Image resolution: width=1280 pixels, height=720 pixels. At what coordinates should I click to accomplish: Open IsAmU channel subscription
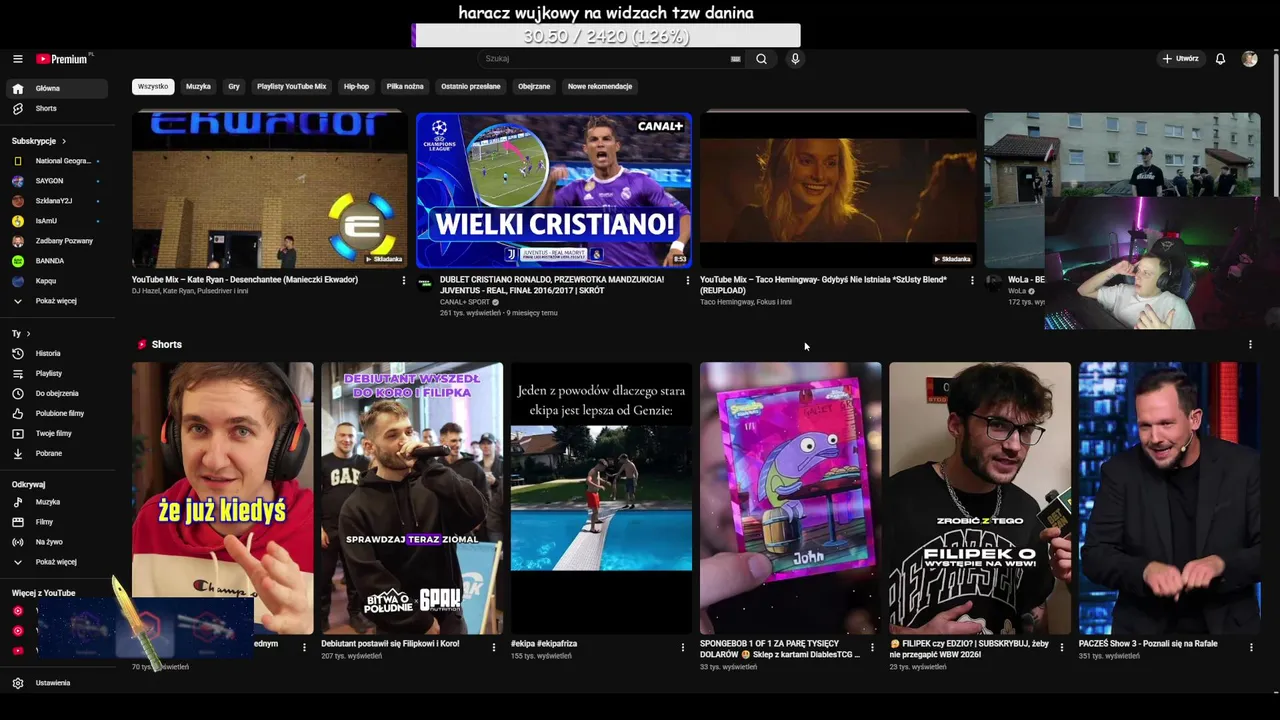56,221
